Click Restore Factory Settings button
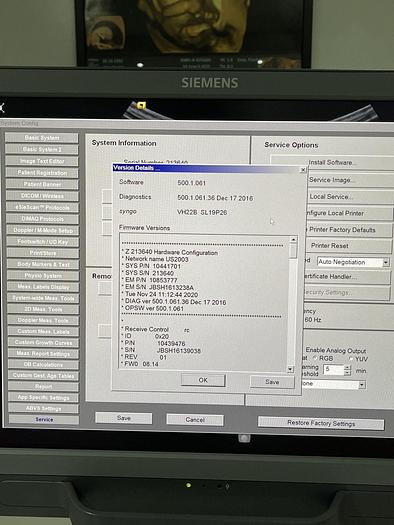Image resolution: width=394 pixels, height=525 pixels. tap(321, 424)
